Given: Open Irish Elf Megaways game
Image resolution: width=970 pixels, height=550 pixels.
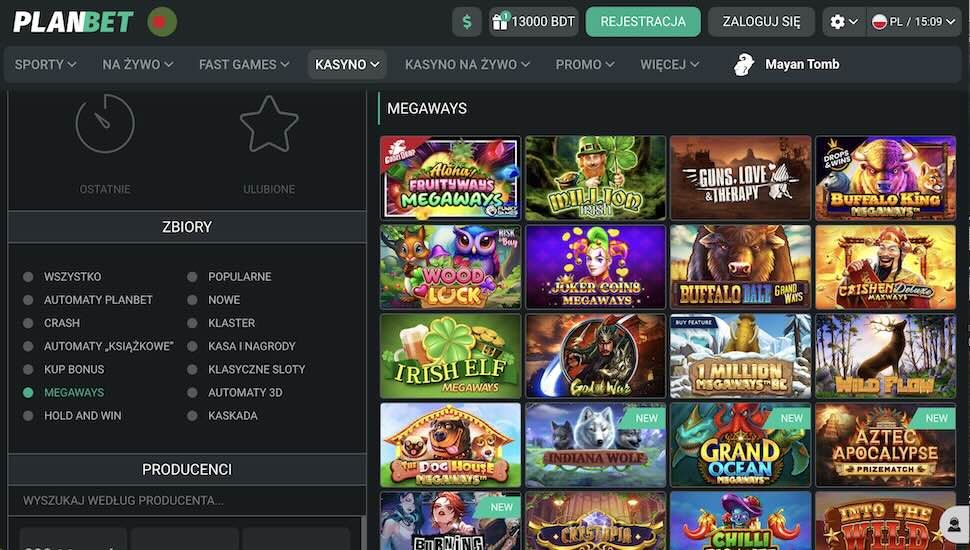Looking at the screenshot, I should [x=450, y=356].
